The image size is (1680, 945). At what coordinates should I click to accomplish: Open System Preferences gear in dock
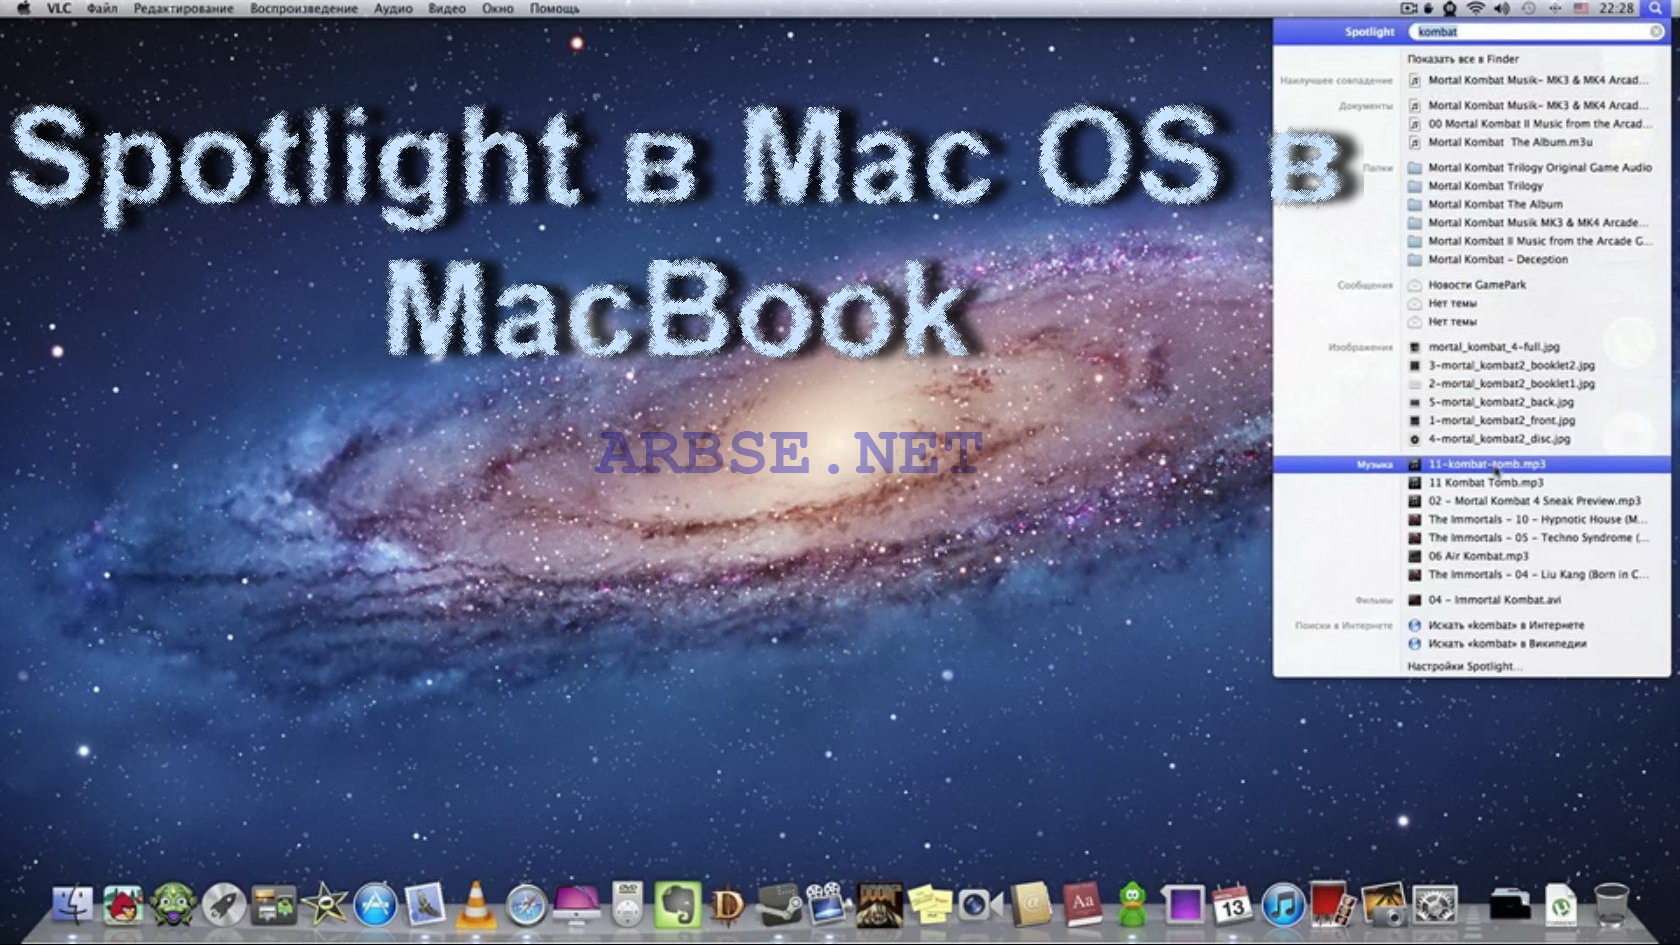click(x=1434, y=905)
